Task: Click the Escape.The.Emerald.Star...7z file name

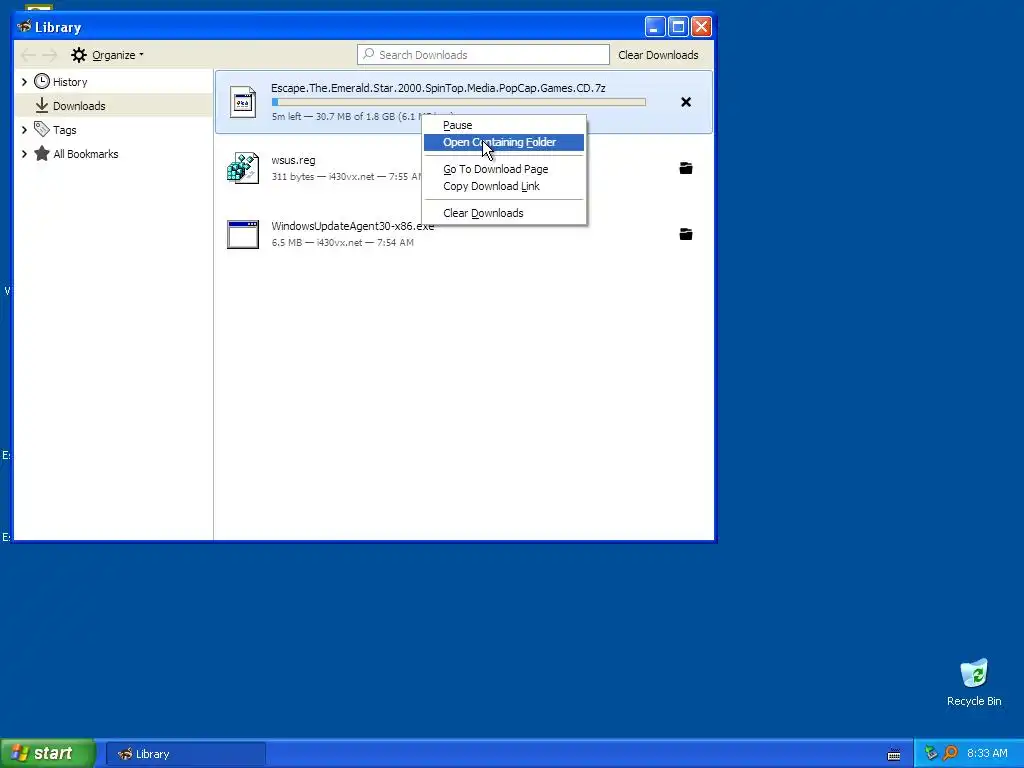Action: tap(438, 88)
